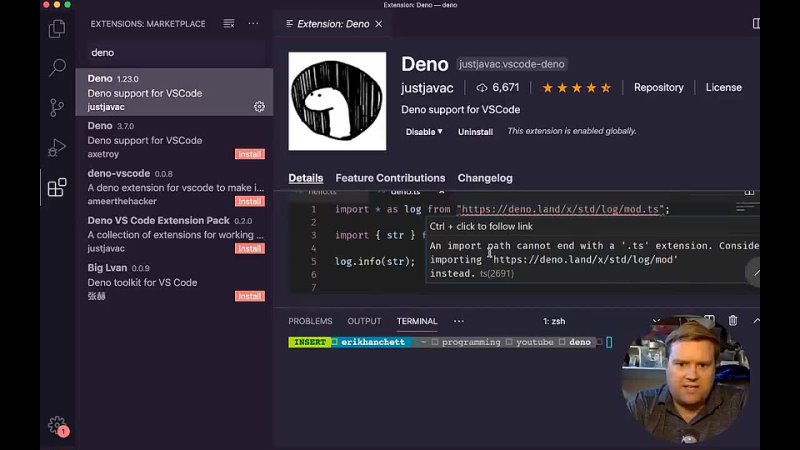Switch to the PROBLEMS panel tab
Screen dimensions: 800x450
310,321
